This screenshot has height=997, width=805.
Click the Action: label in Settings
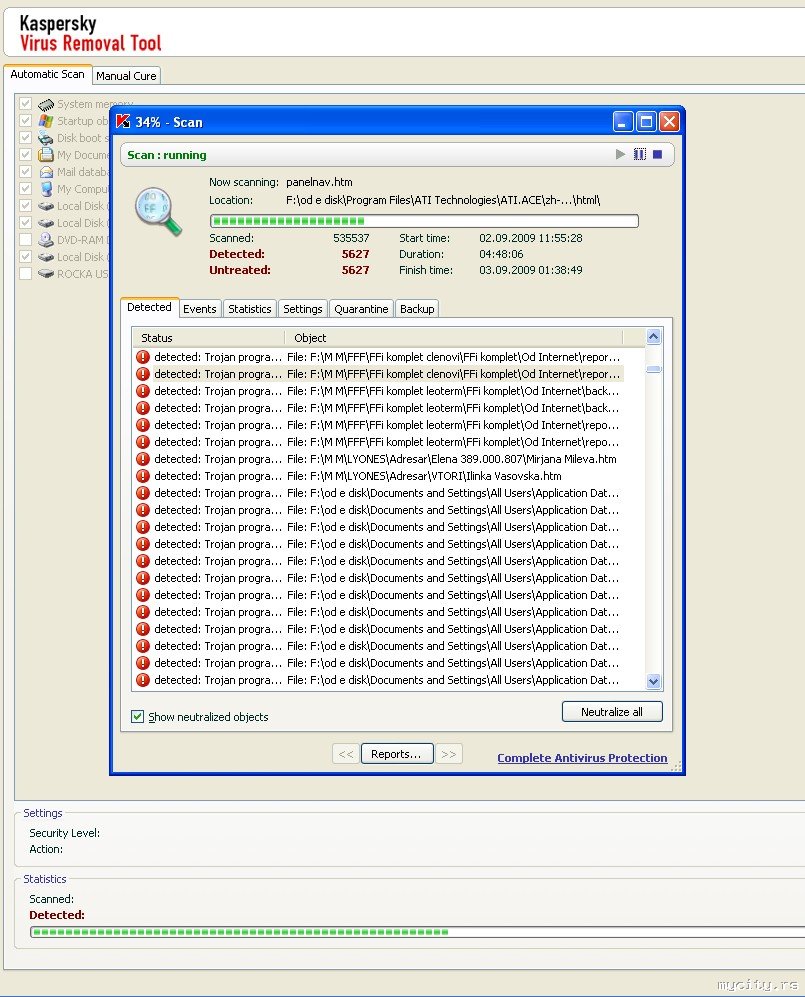pyautogui.click(x=46, y=849)
